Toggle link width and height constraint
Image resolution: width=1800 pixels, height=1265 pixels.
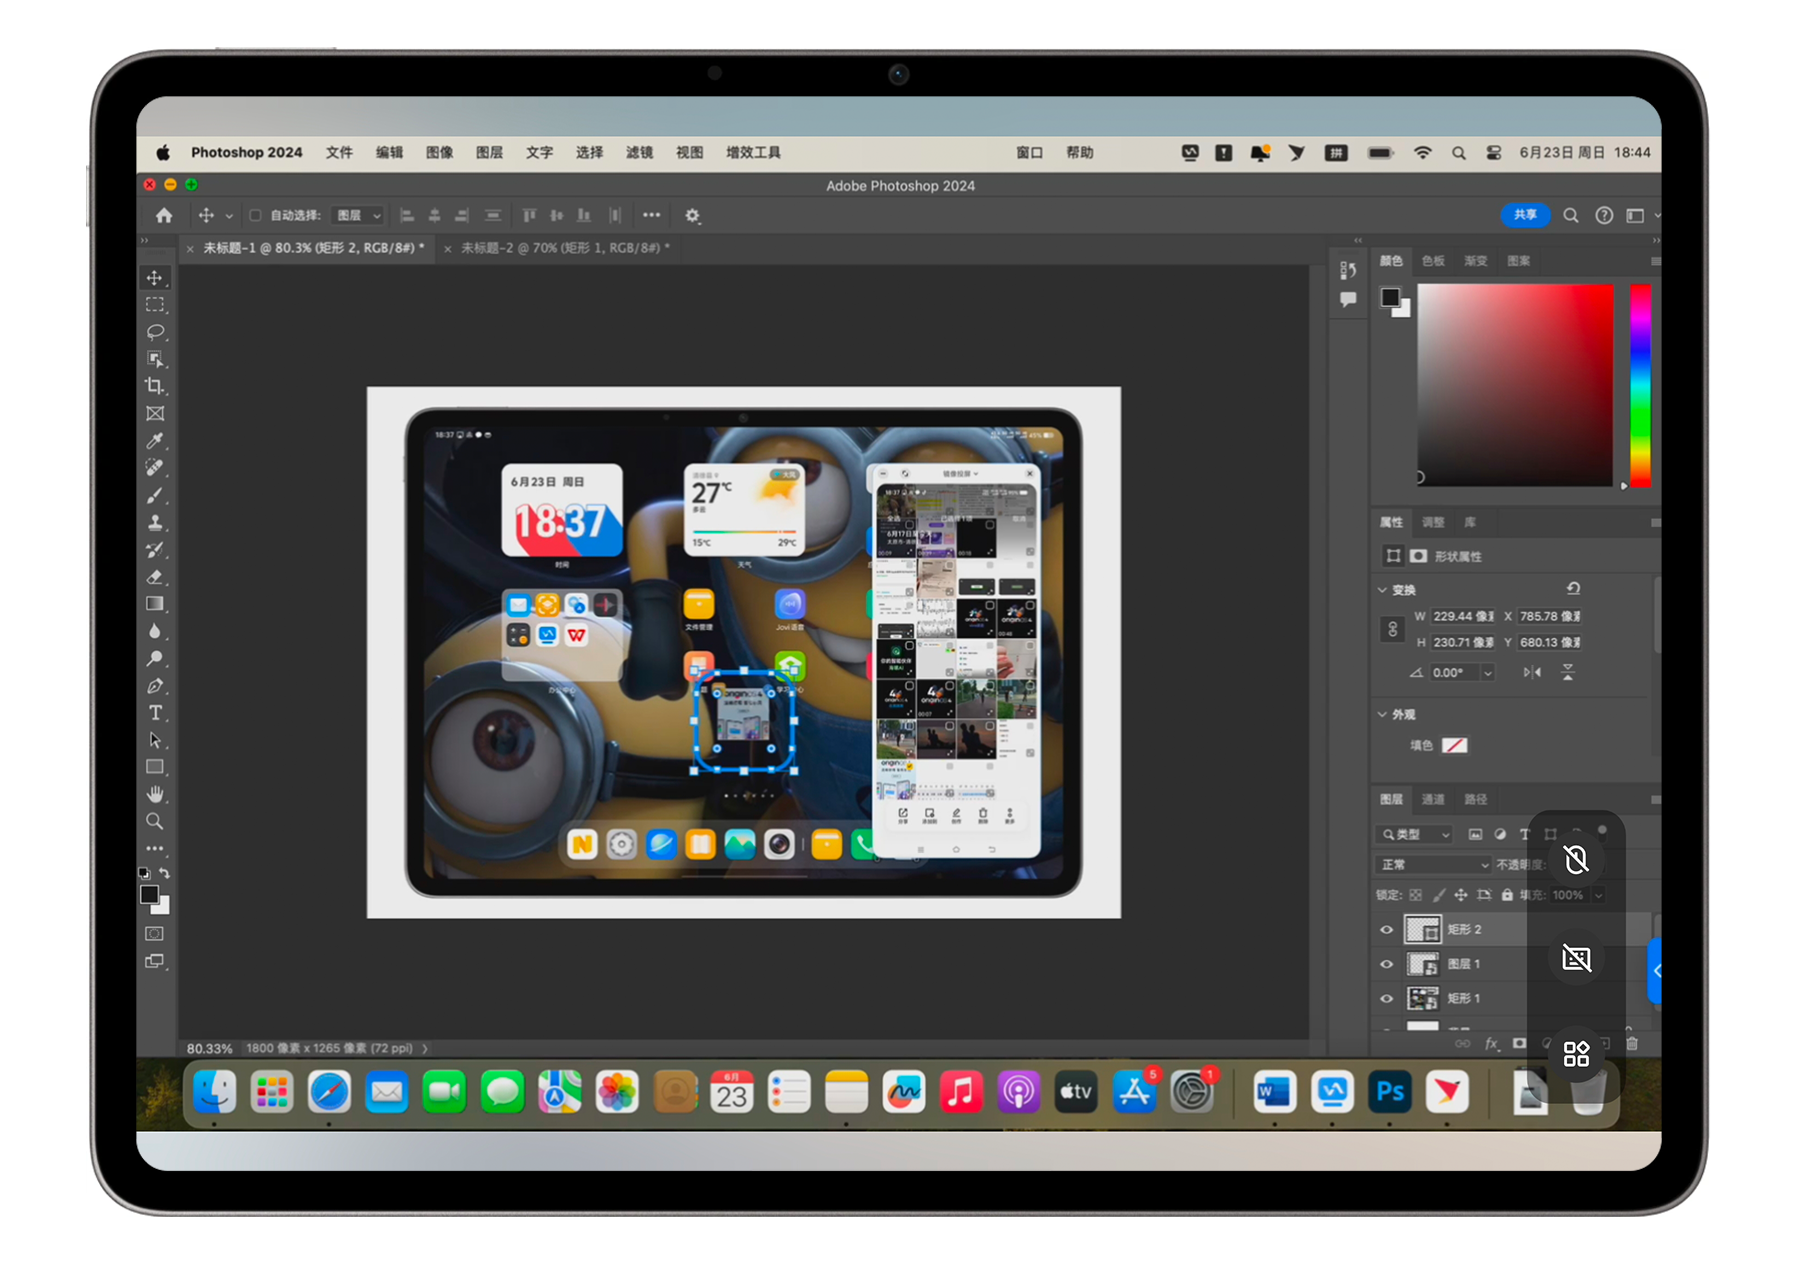[1393, 629]
